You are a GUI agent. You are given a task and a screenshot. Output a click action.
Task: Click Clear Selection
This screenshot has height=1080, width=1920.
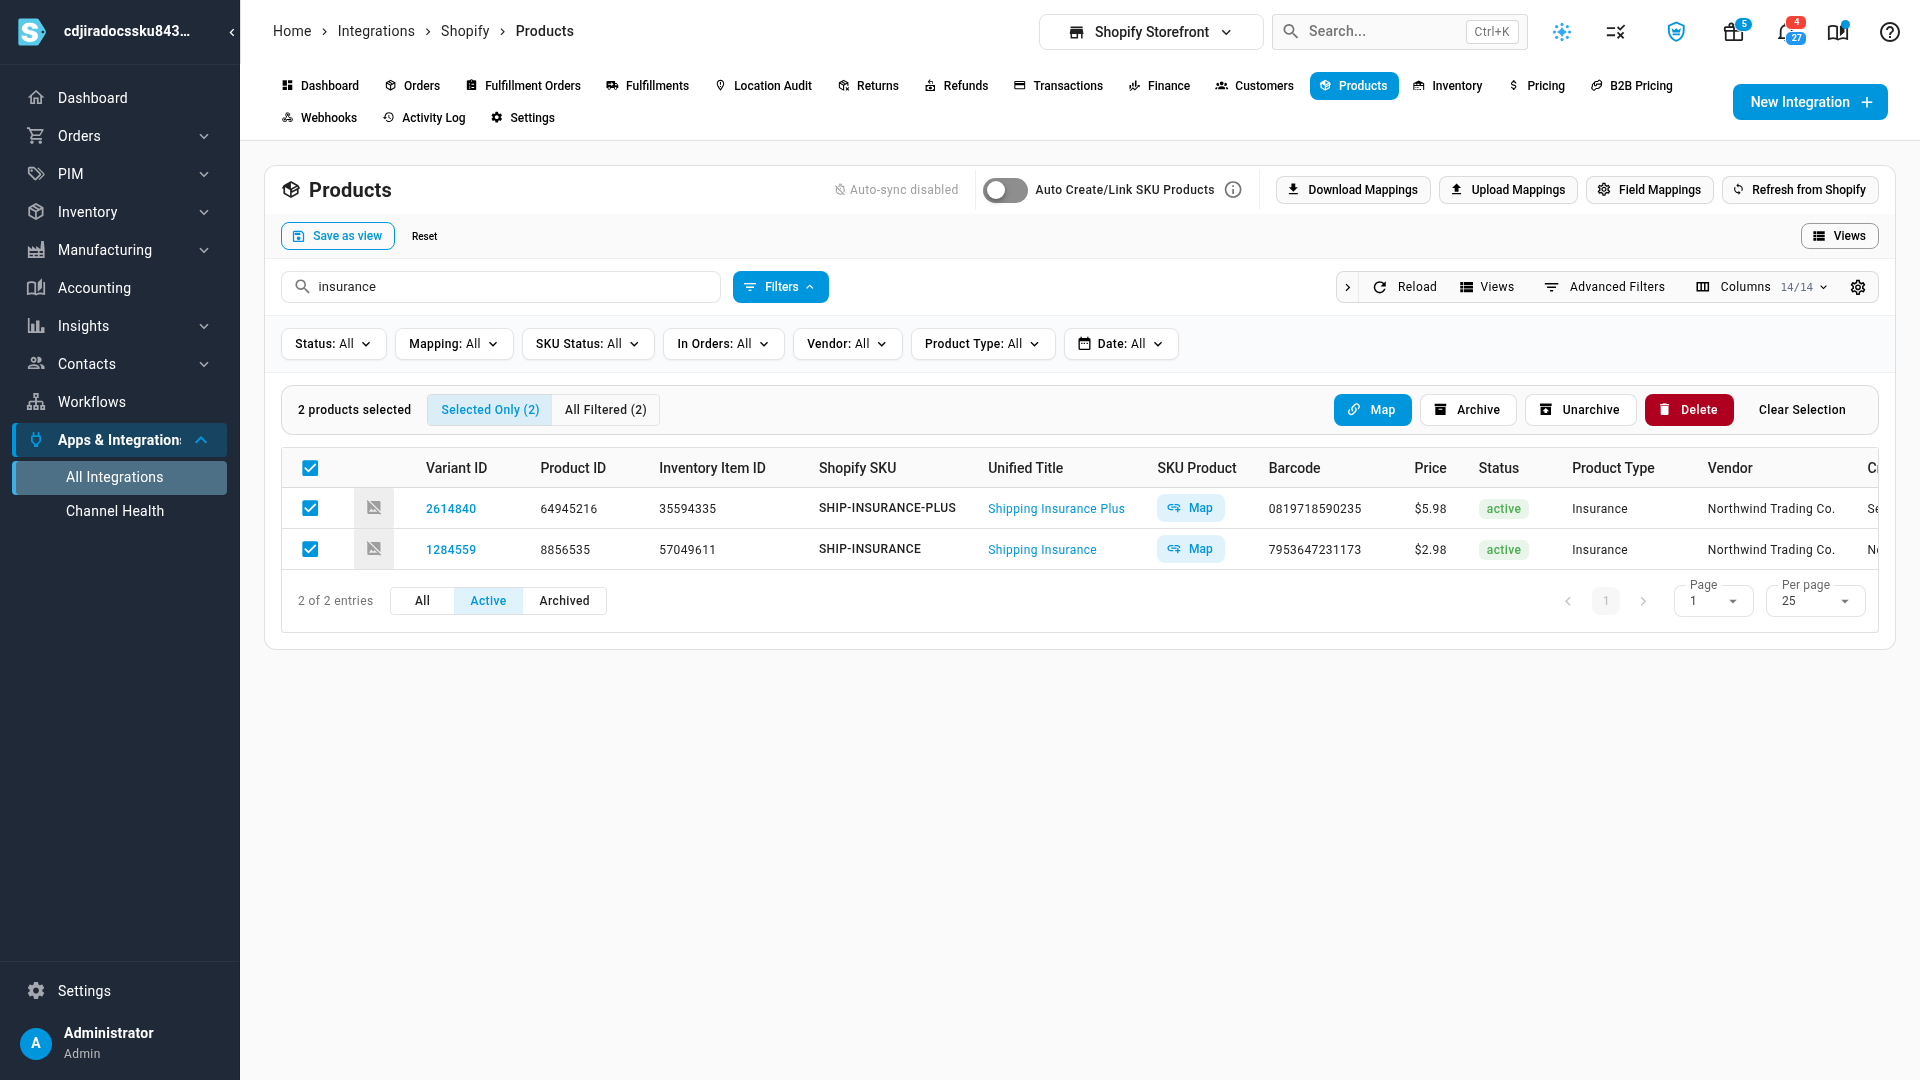tap(1802, 410)
